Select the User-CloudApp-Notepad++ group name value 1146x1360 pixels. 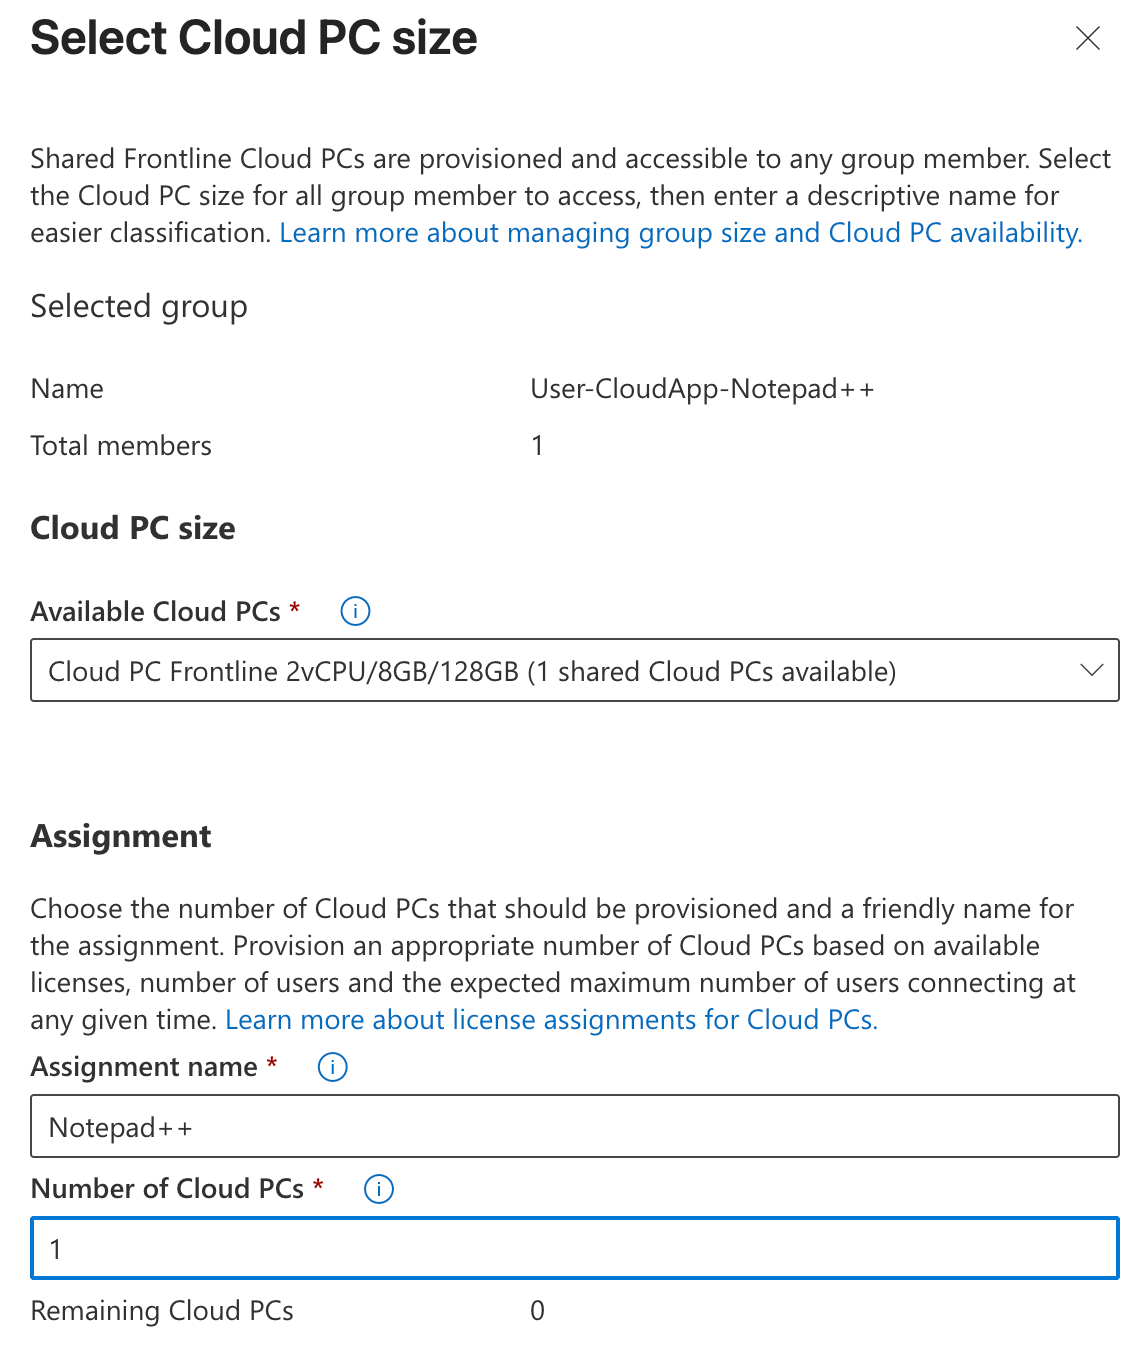click(702, 389)
